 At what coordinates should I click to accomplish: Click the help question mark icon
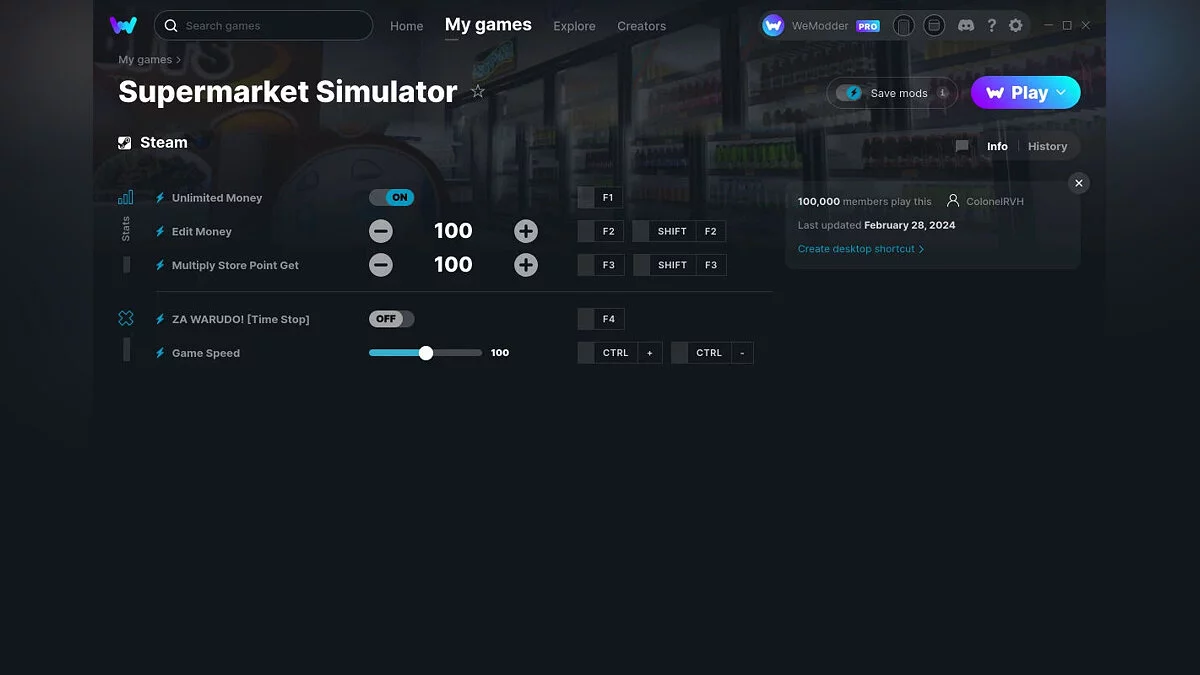[x=992, y=25]
